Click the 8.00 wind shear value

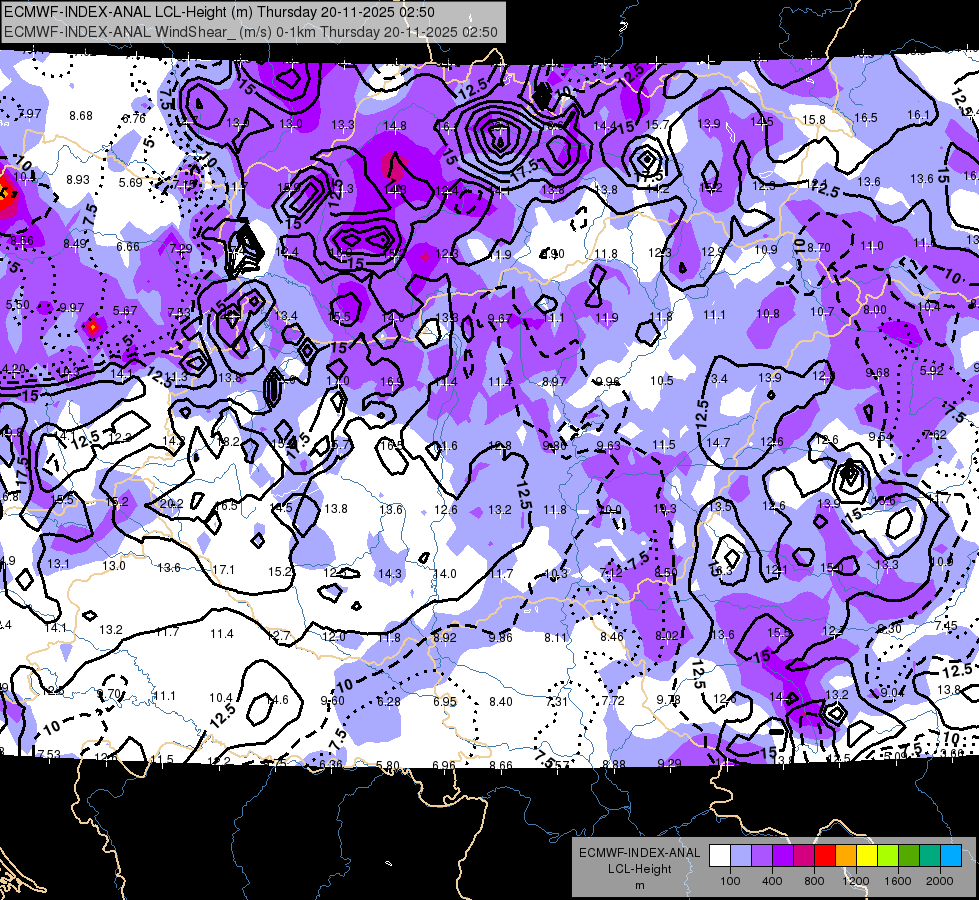tap(875, 309)
